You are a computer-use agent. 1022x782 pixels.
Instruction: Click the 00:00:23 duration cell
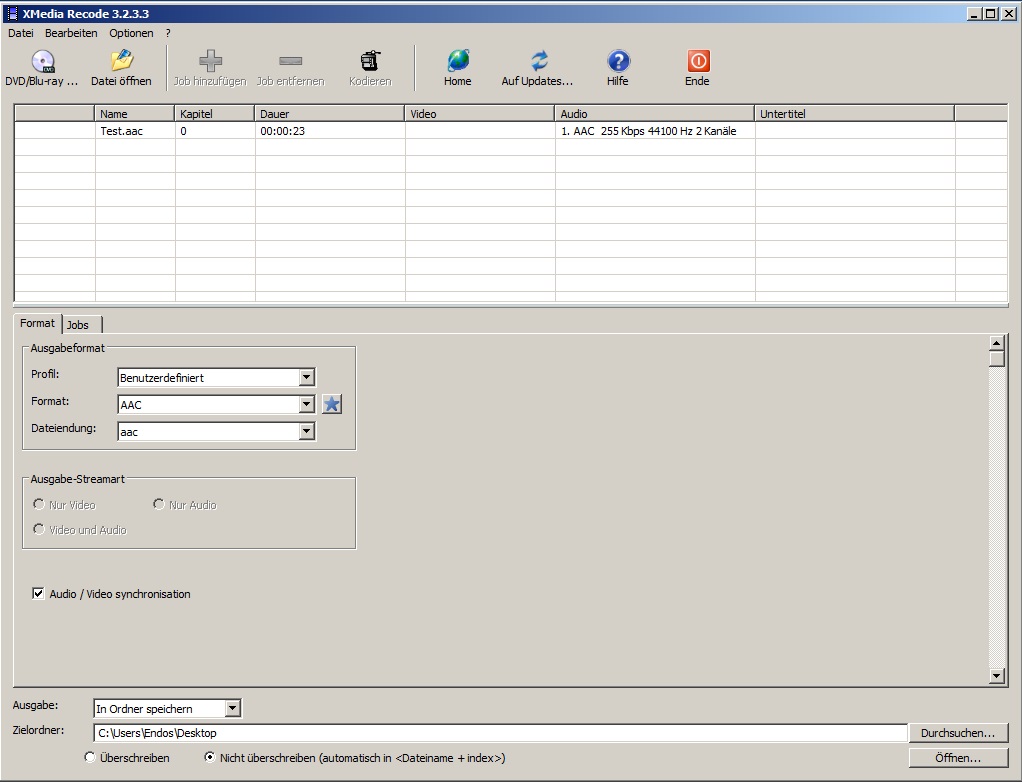[330, 131]
